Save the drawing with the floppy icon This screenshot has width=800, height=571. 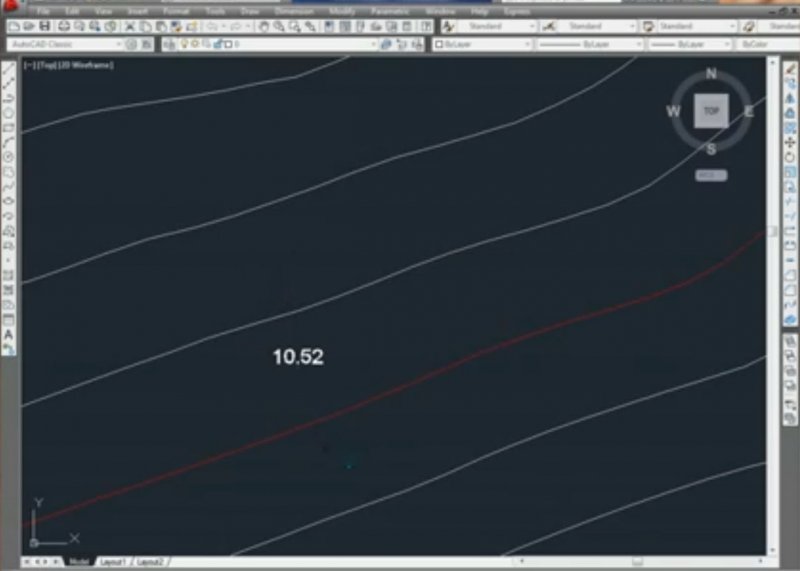(x=45, y=26)
